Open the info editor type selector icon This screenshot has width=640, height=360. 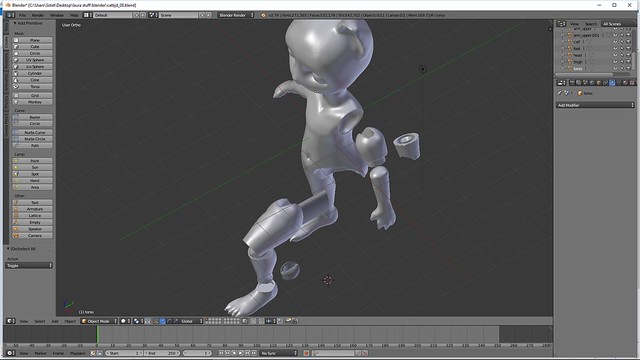click(x=10, y=15)
